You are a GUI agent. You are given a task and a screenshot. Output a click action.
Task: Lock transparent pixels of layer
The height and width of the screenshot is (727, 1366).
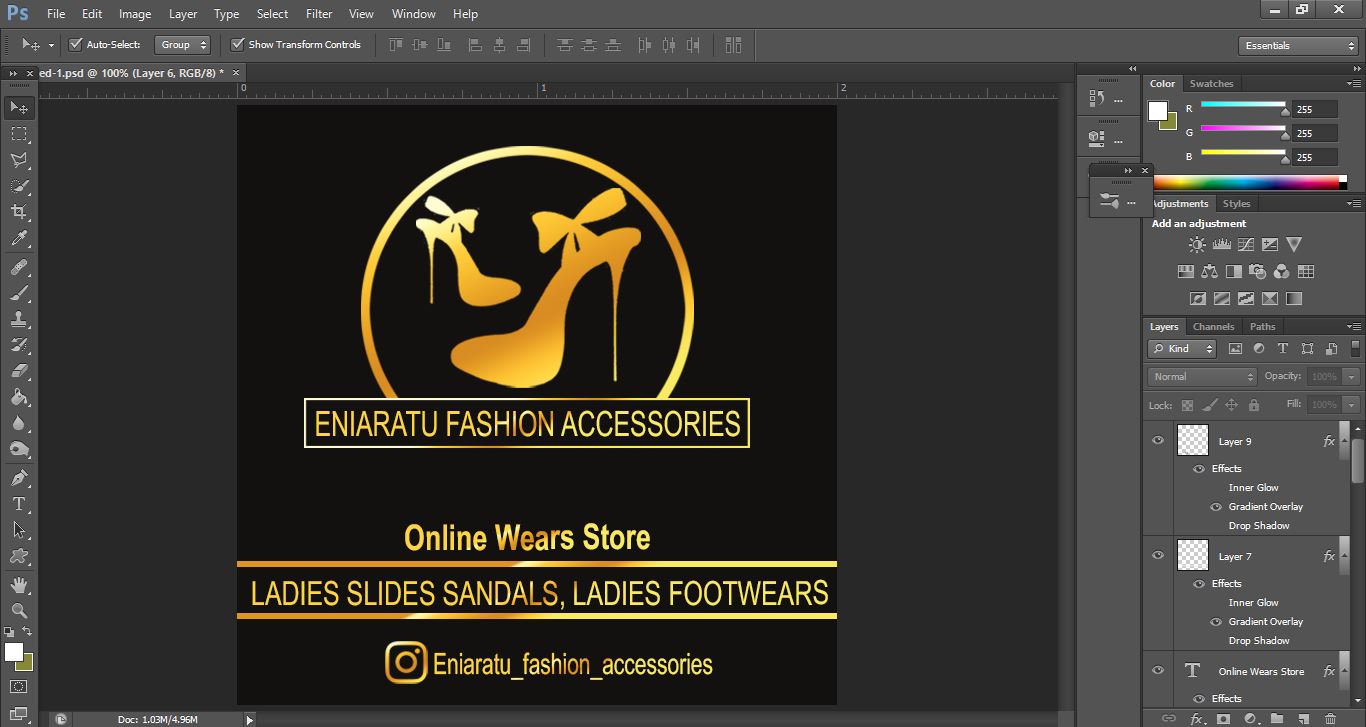point(1187,405)
